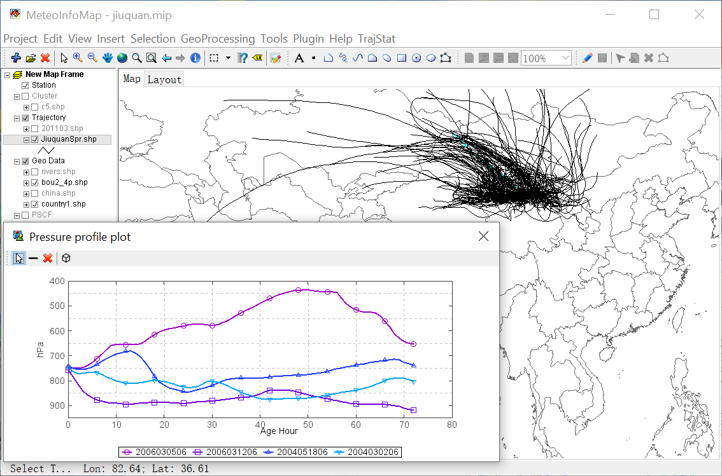Select the Pan hand tool
This screenshot has width=722, height=476.
(x=107, y=58)
